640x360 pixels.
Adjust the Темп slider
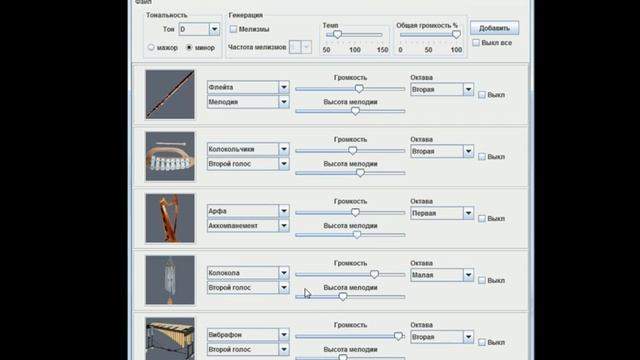point(354,35)
